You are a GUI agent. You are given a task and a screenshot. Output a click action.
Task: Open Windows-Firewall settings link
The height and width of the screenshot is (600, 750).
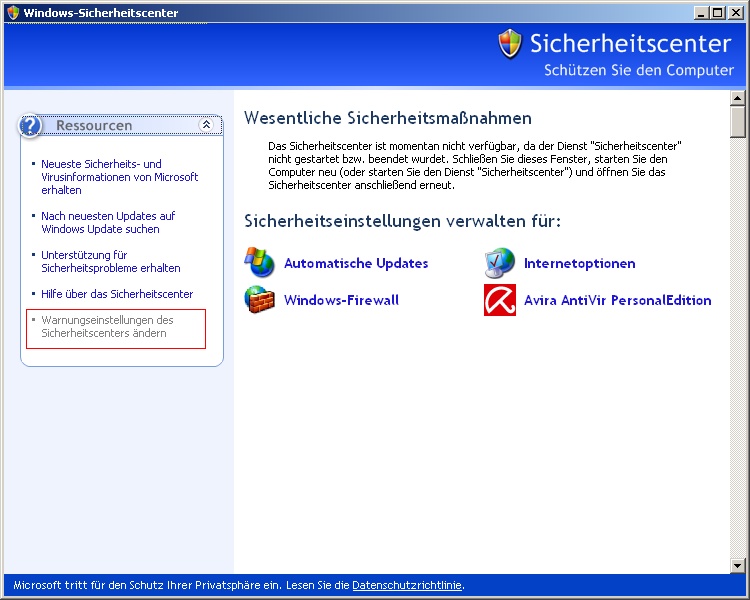coord(342,300)
